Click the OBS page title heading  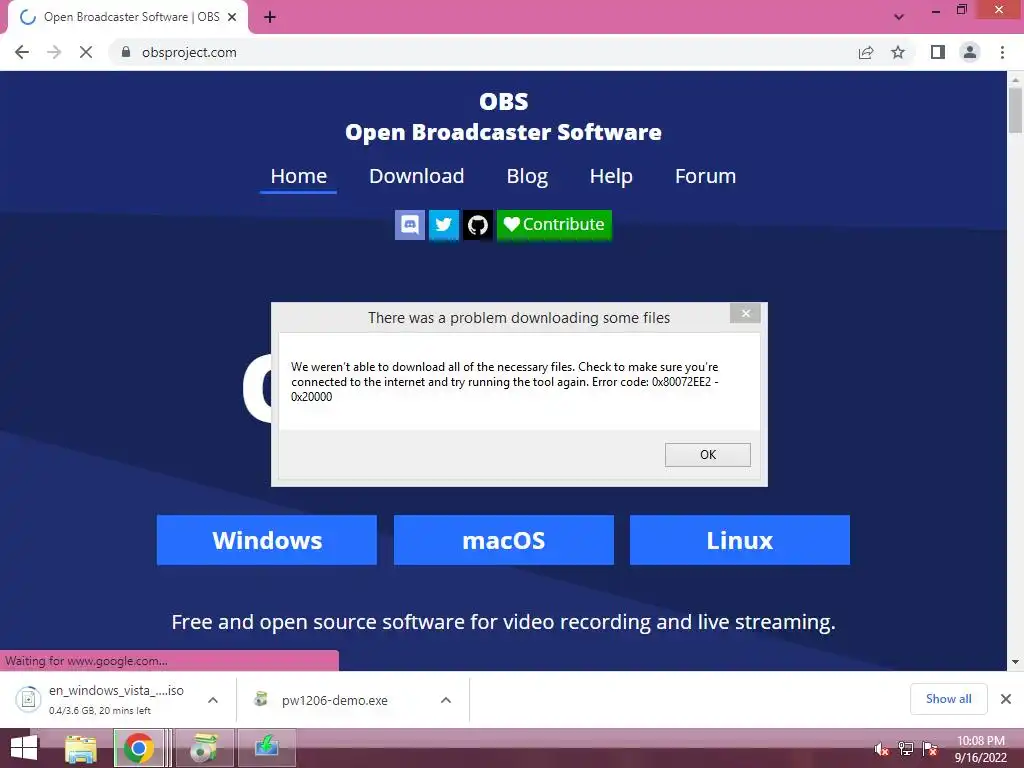pyautogui.click(x=504, y=117)
